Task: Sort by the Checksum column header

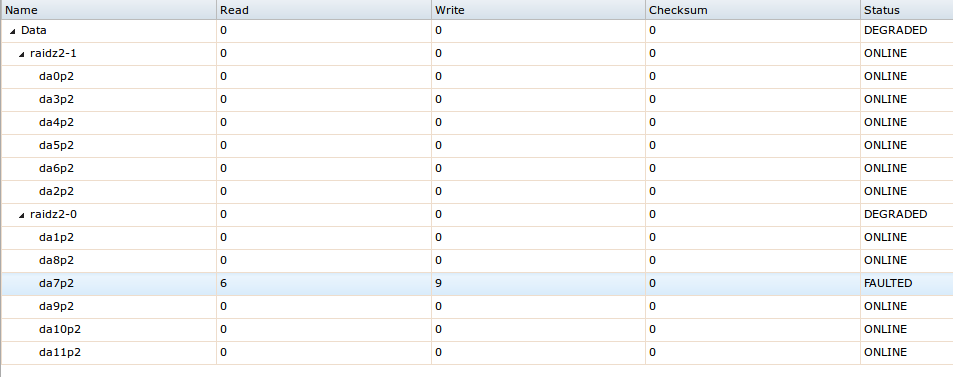Action: coord(753,10)
